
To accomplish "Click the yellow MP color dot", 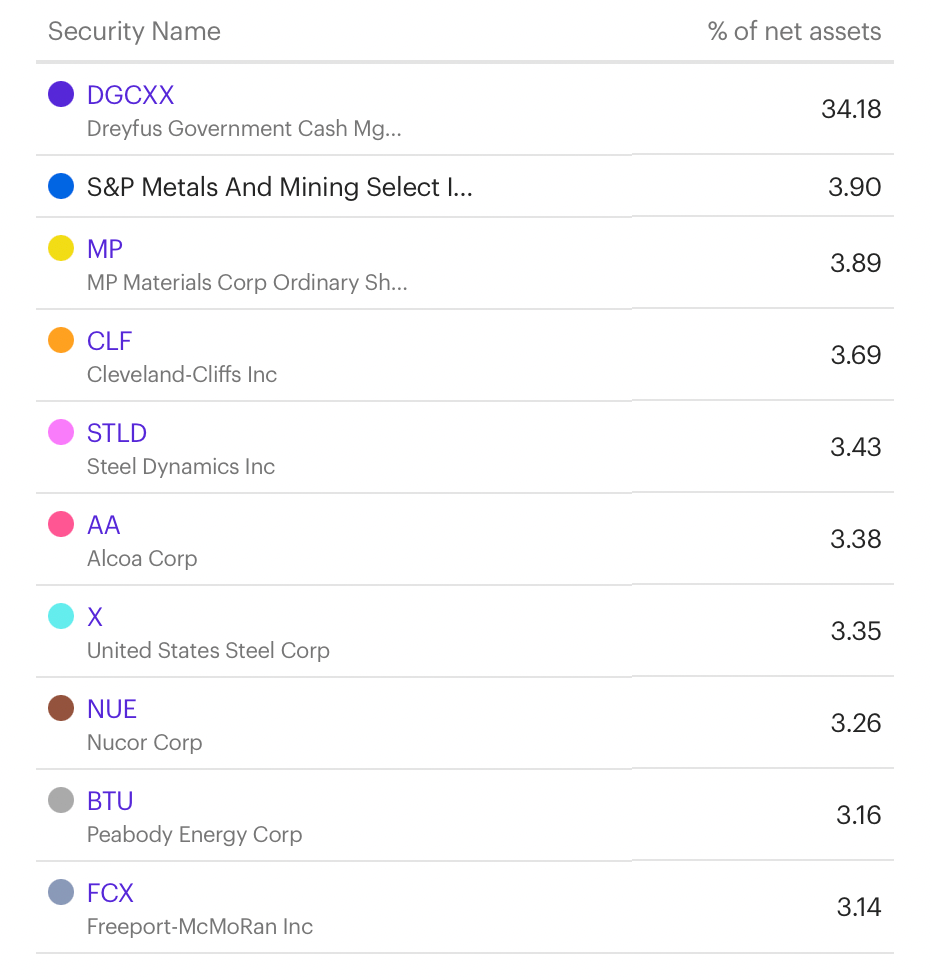I will (x=61, y=248).
